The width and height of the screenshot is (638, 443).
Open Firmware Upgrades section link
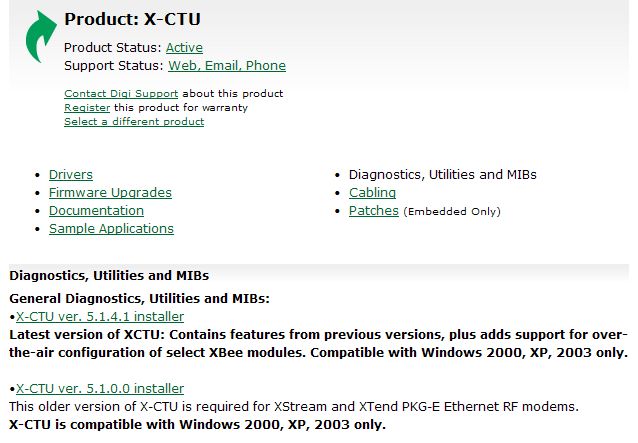click(x=110, y=192)
